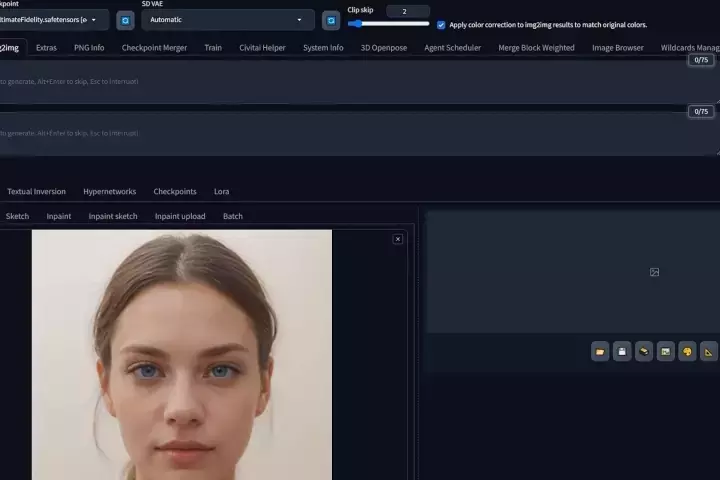Image resolution: width=720 pixels, height=480 pixels.
Task: Send image to inpaint palette icon
Action: click(x=687, y=352)
